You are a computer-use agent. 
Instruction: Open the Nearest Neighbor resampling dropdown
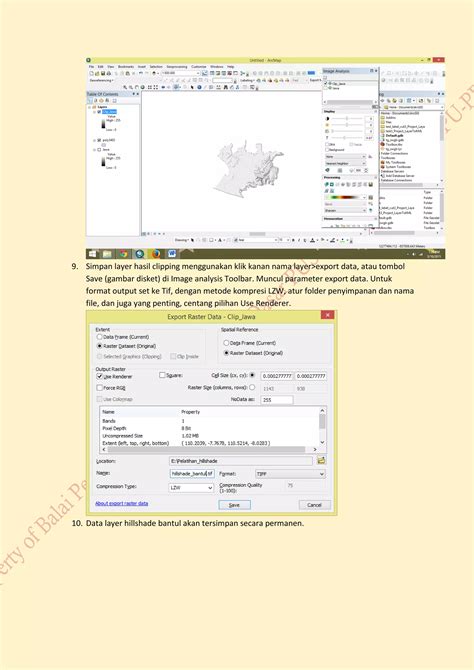click(x=346, y=164)
